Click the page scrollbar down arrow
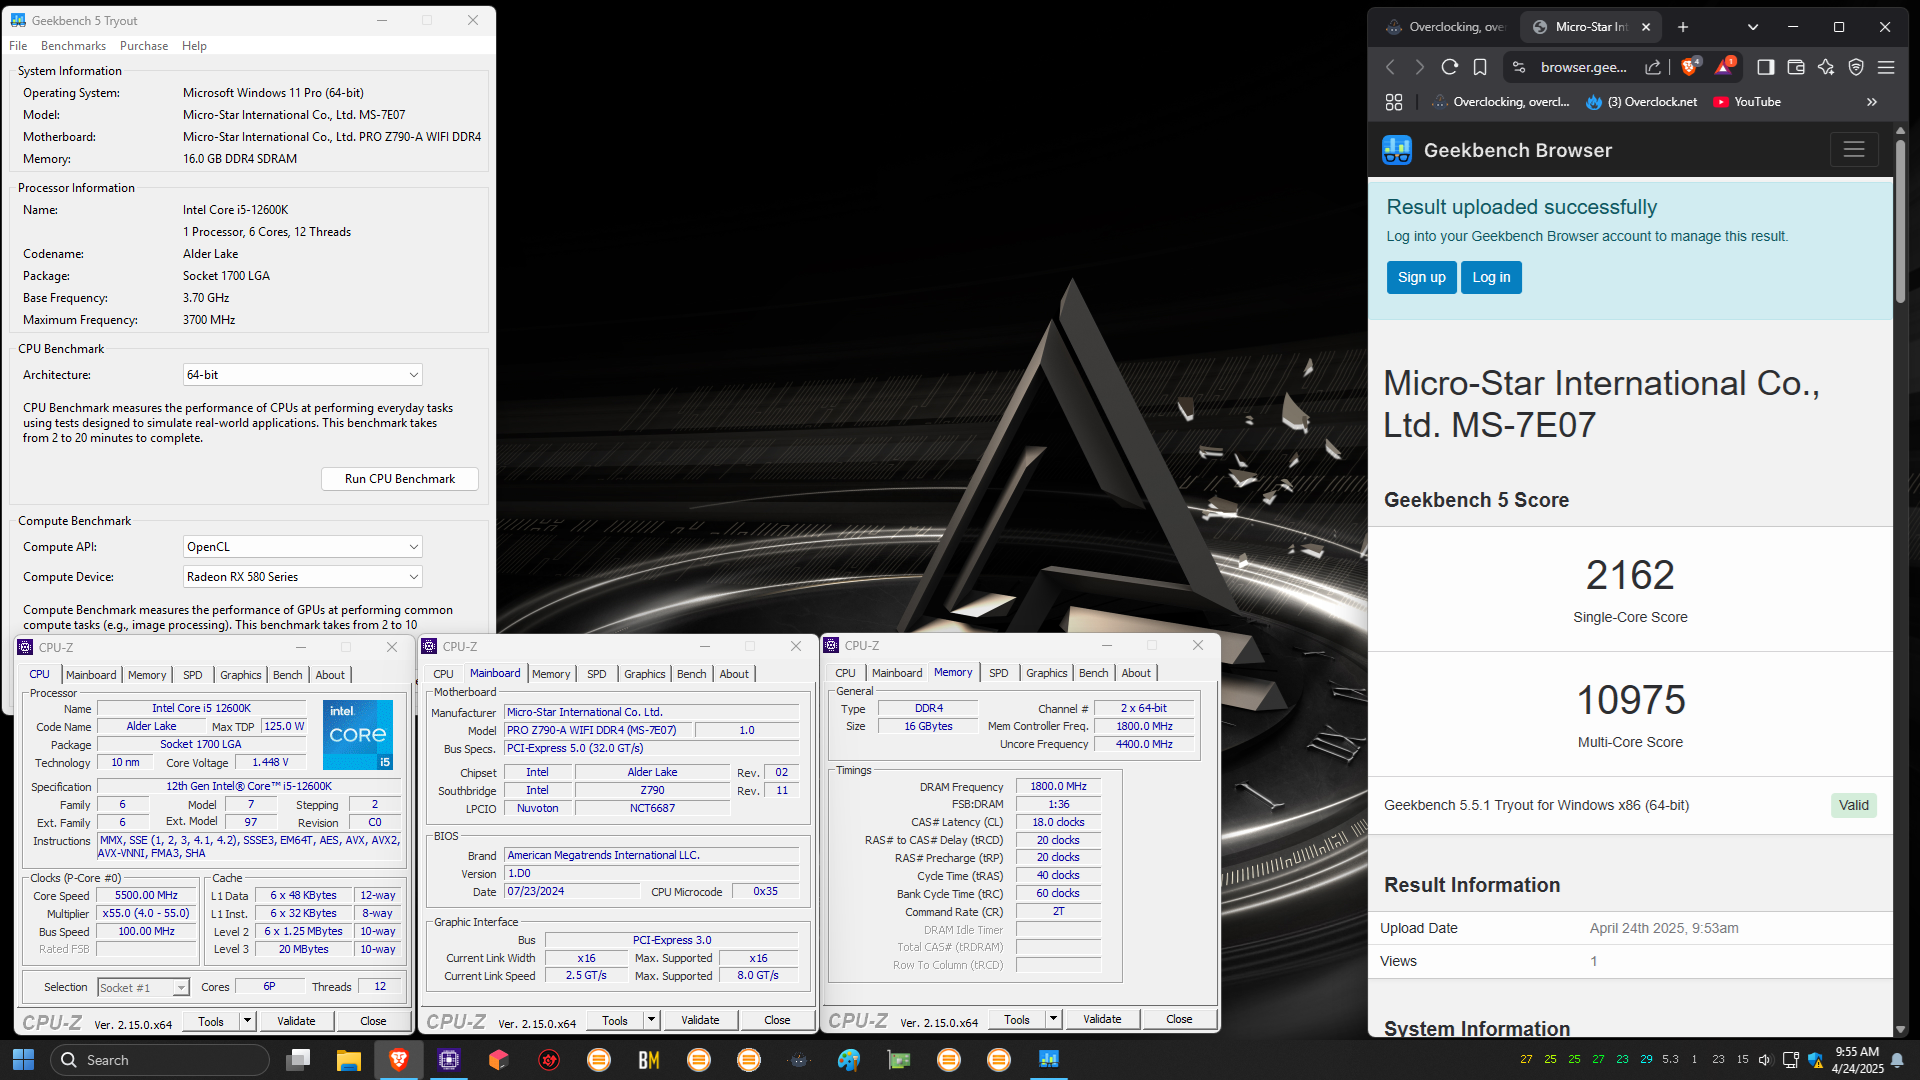1920x1080 pixels. pos(1900,1029)
